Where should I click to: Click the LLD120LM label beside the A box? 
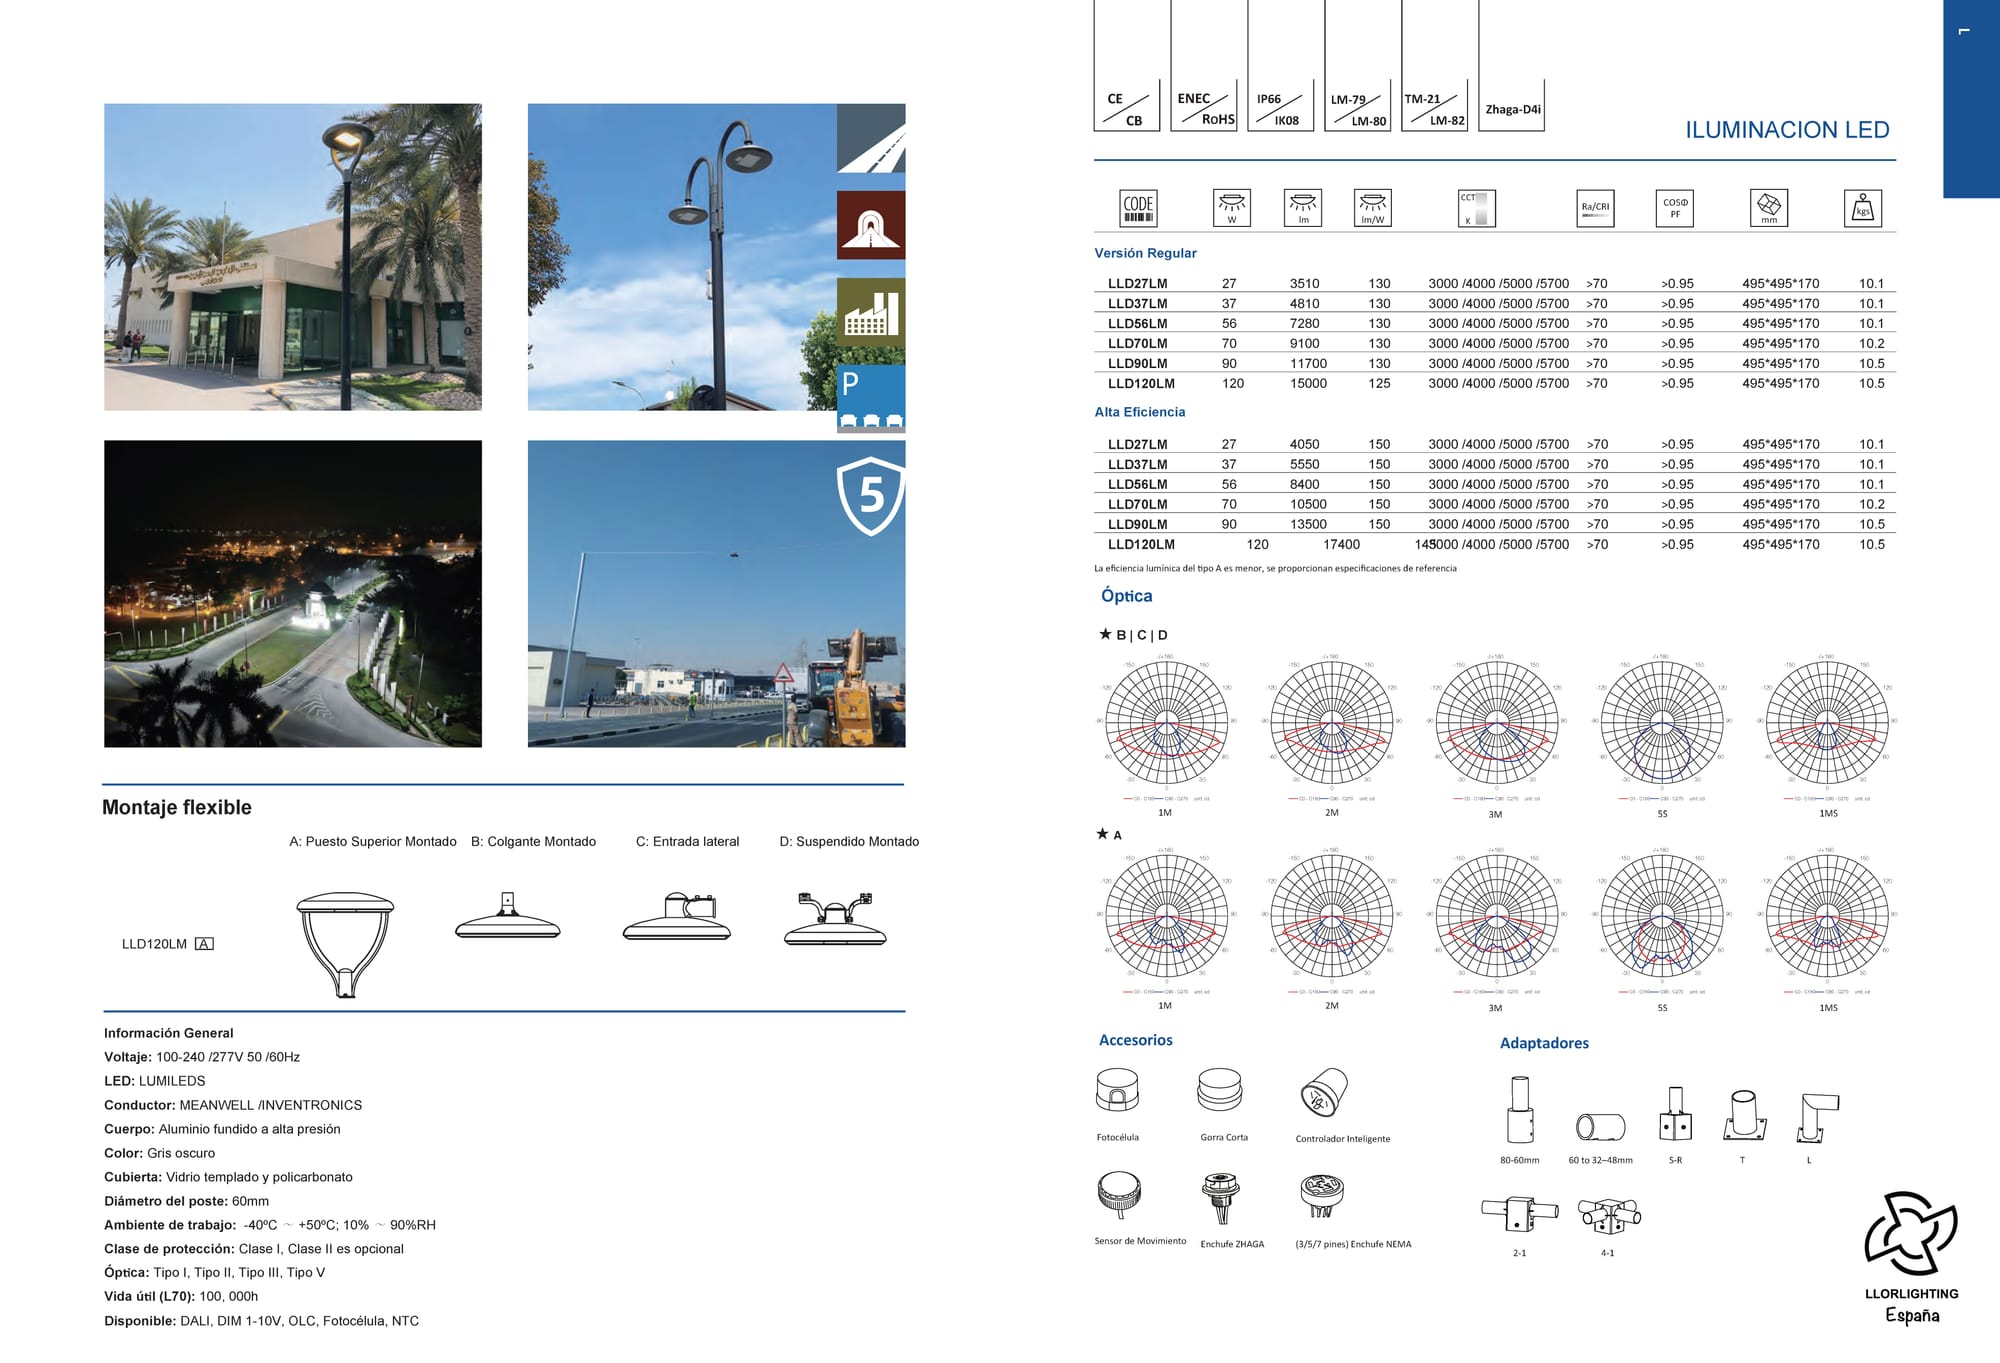pyautogui.click(x=154, y=944)
